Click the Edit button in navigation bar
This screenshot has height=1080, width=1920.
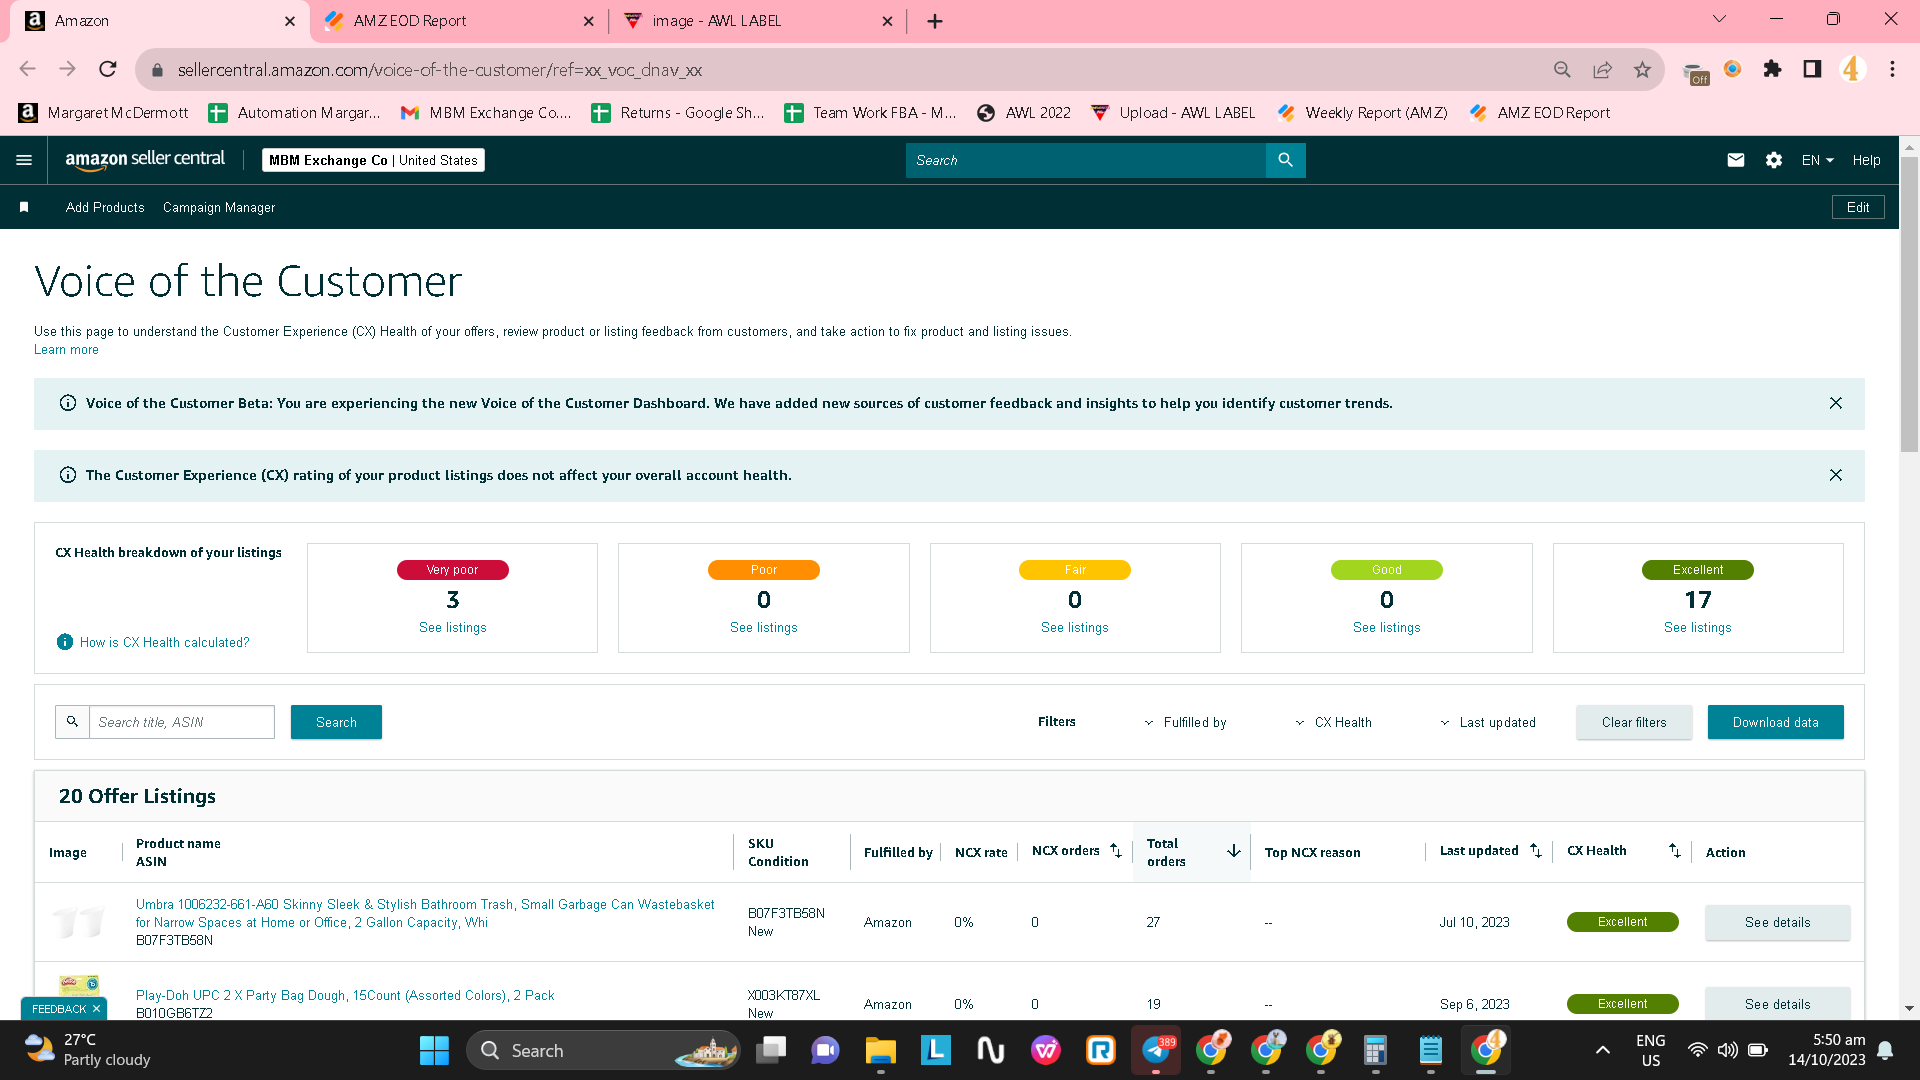[1858, 207]
